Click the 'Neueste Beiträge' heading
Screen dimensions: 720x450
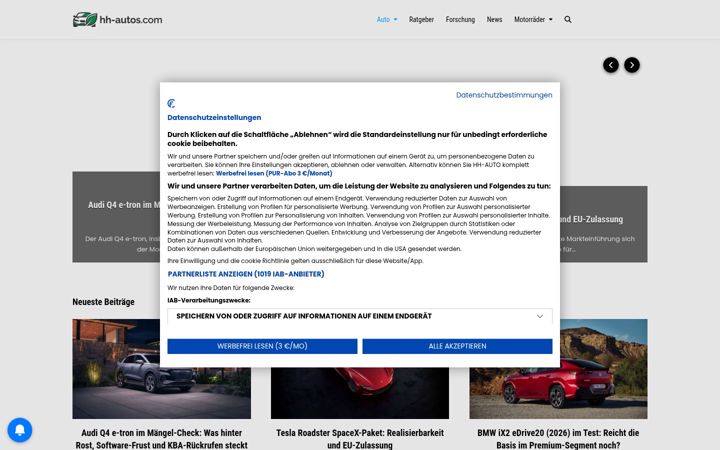(103, 302)
